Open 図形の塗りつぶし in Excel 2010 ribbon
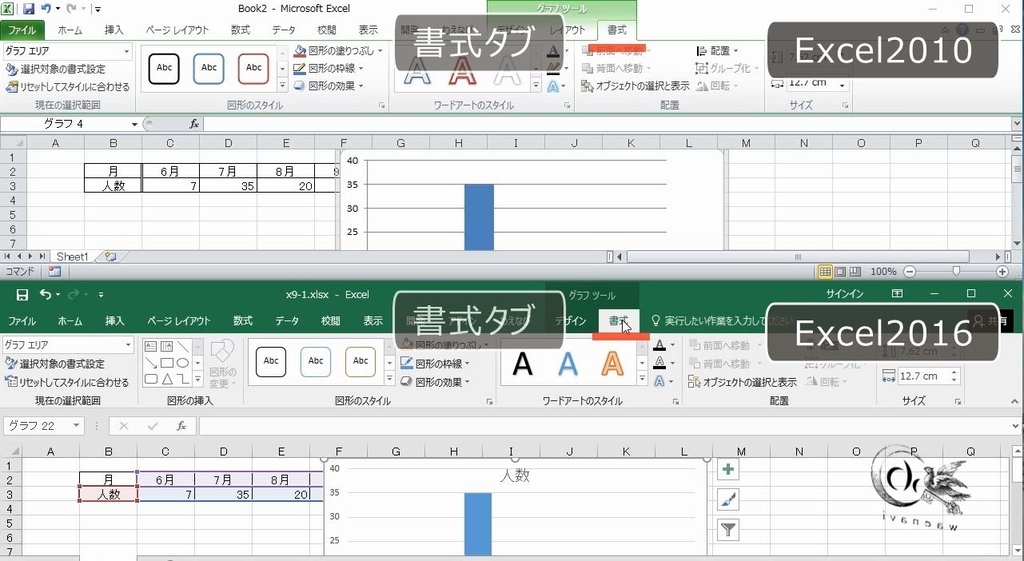The width and height of the screenshot is (1024, 561). [338, 50]
